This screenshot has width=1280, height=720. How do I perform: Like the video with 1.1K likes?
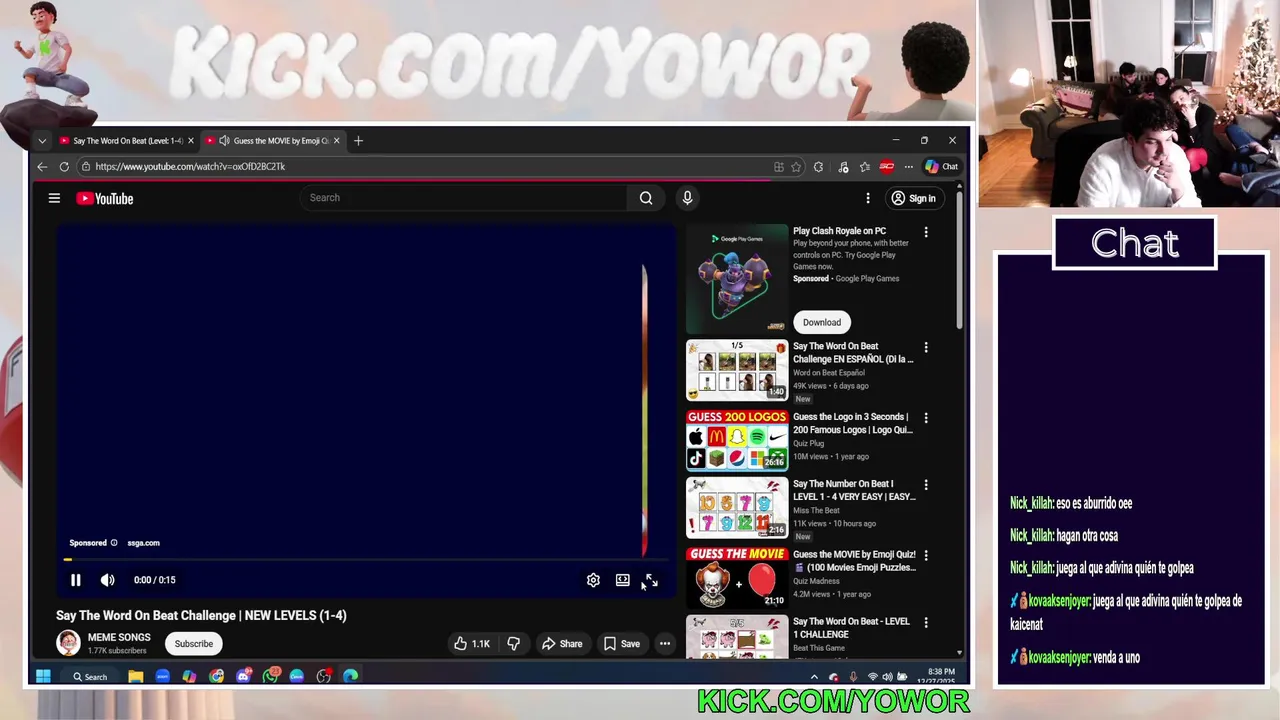point(472,644)
